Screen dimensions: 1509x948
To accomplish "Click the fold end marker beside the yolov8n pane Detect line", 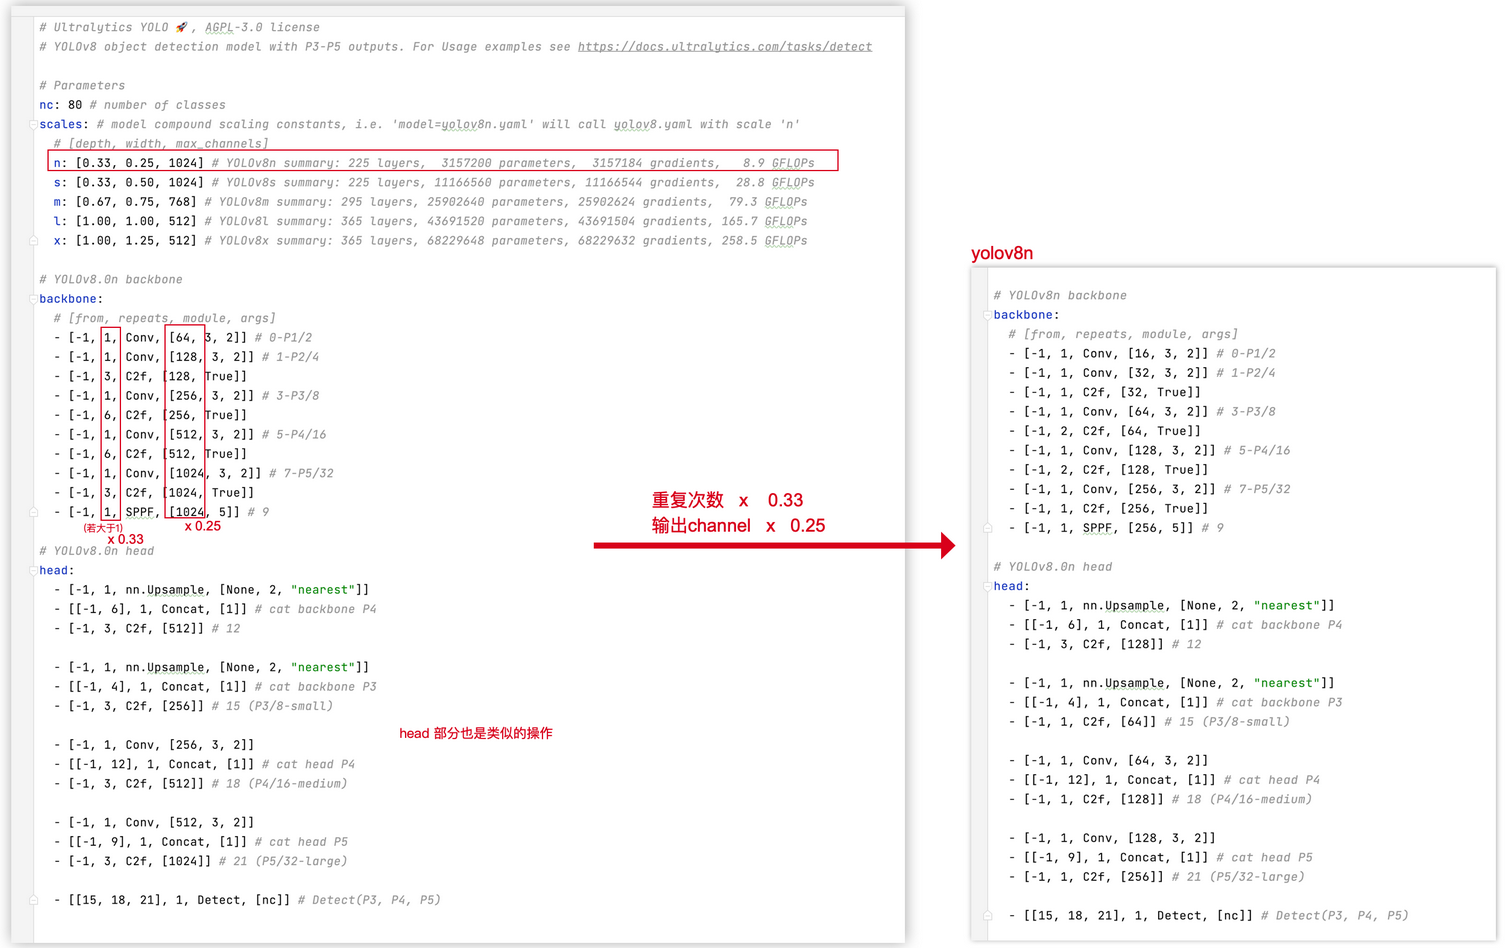I will [987, 916].
